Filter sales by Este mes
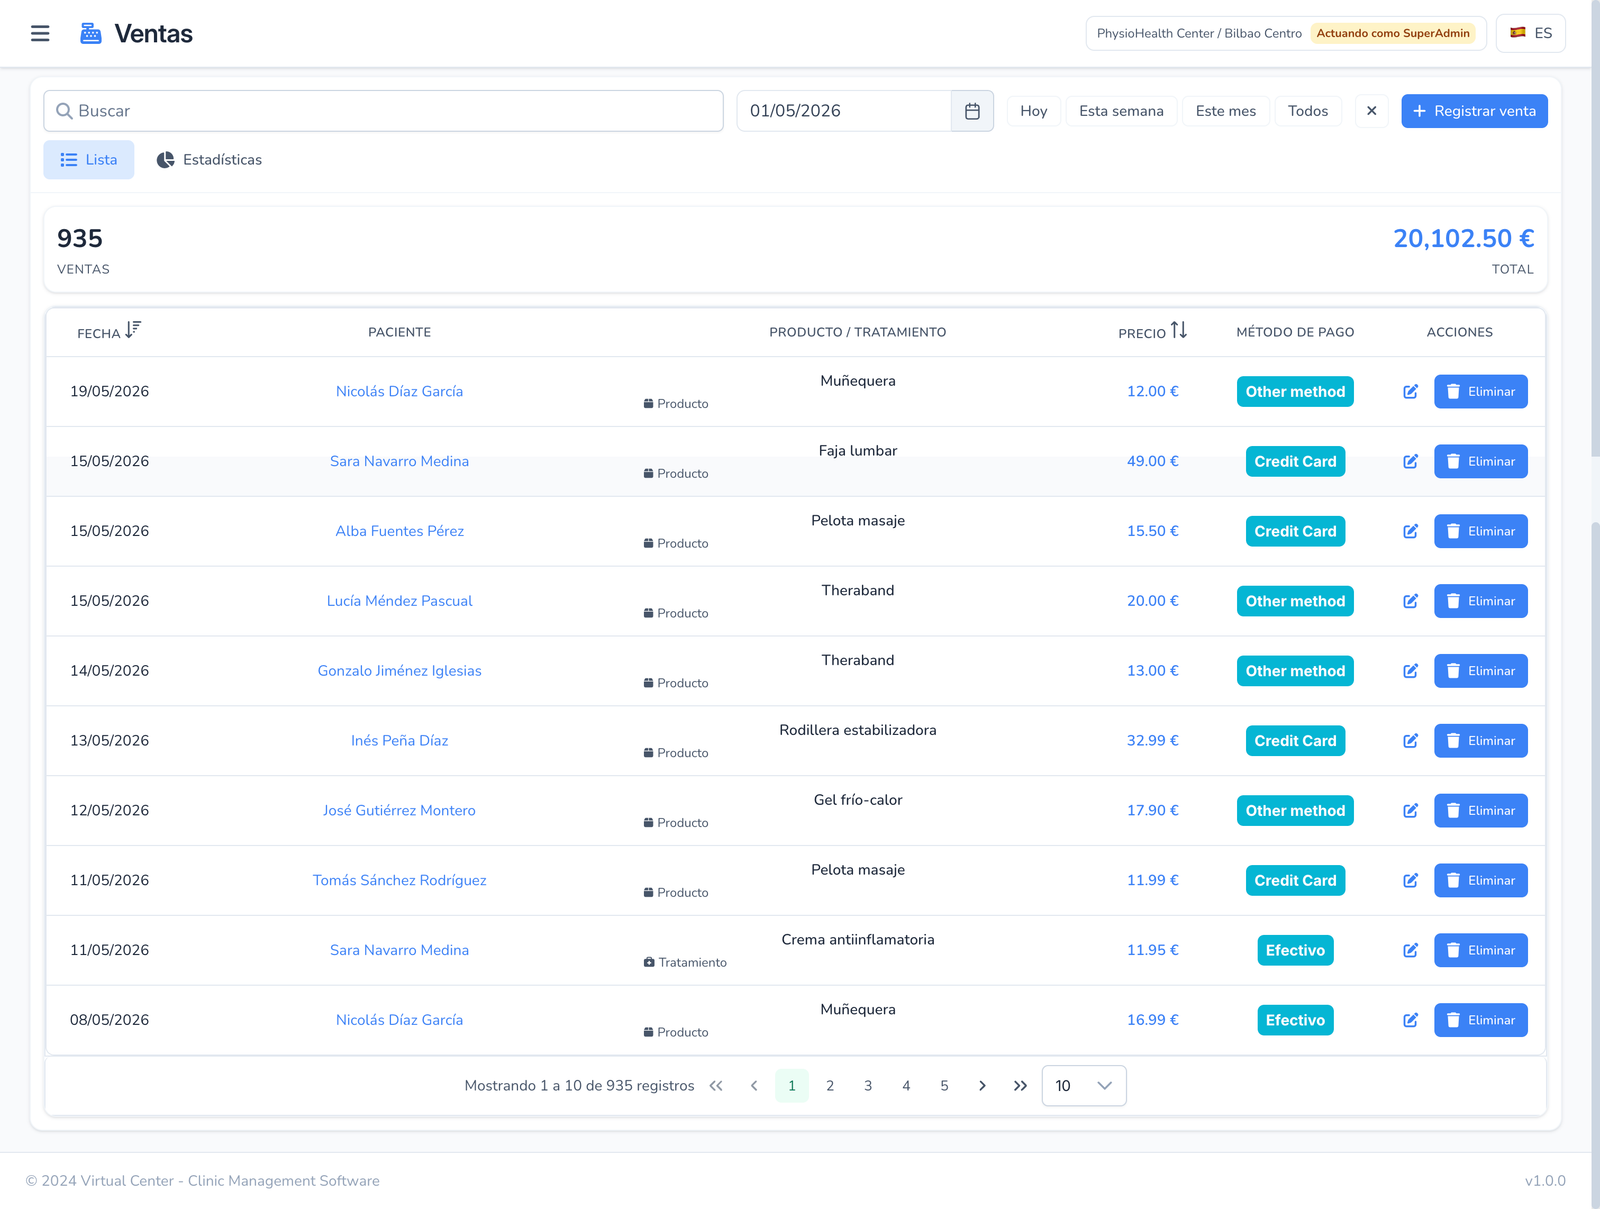Viewport: 1600px width, 1209px height. 1226,111
